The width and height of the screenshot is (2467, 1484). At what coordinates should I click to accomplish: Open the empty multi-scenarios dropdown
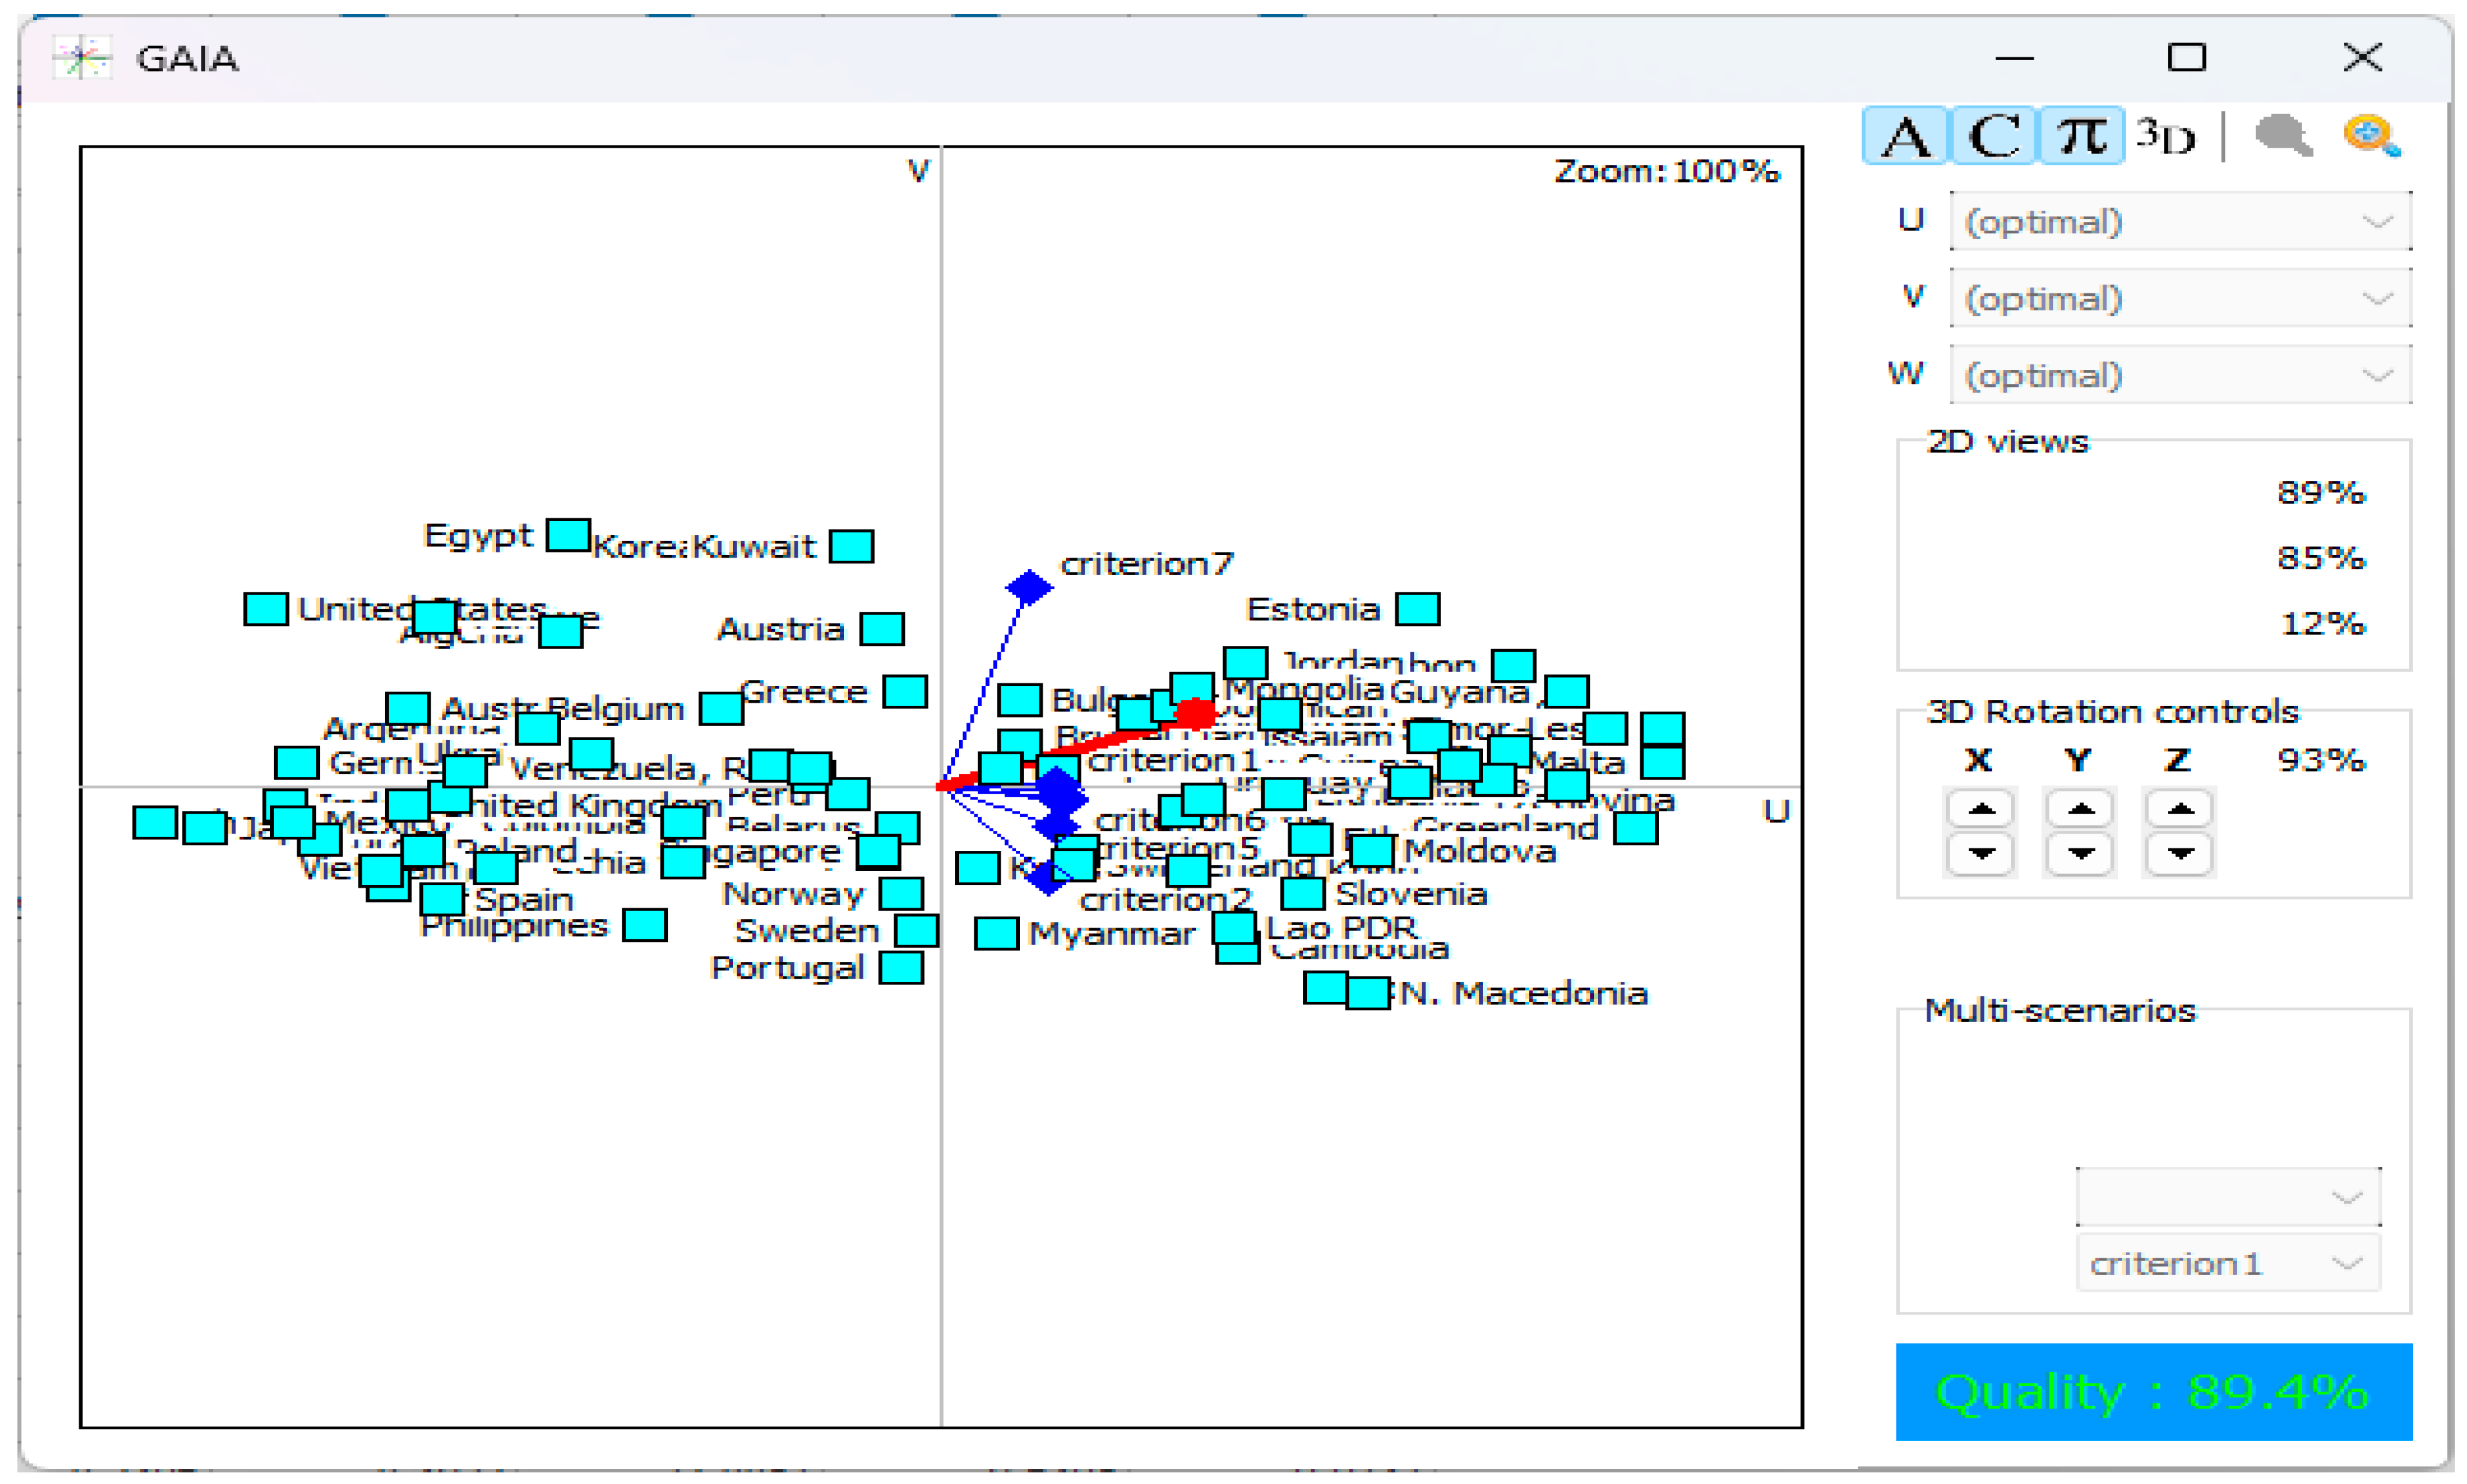2227,1197
